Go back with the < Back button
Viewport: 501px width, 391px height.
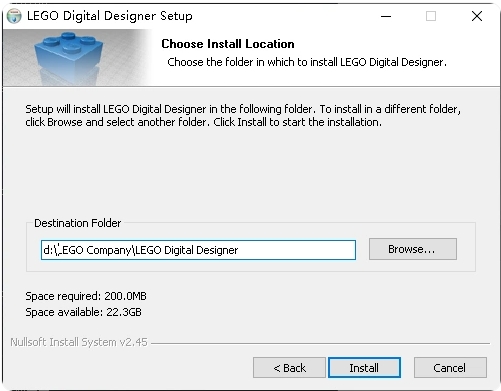289,368
